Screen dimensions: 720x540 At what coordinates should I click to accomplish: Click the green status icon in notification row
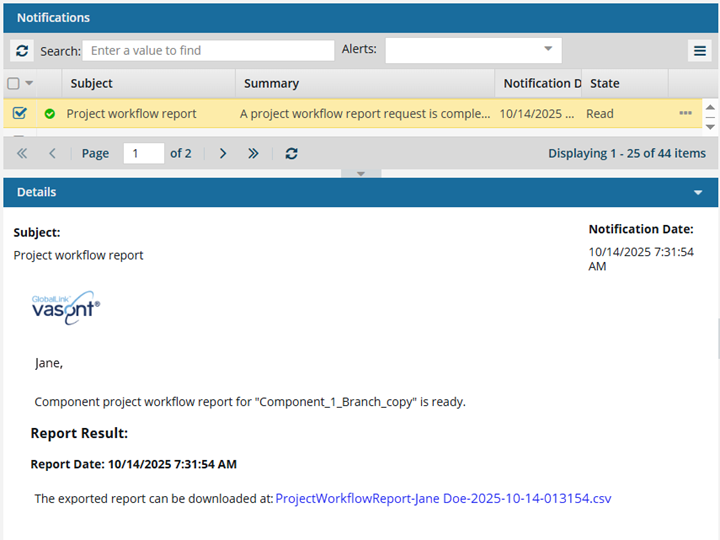coord(49,114)
